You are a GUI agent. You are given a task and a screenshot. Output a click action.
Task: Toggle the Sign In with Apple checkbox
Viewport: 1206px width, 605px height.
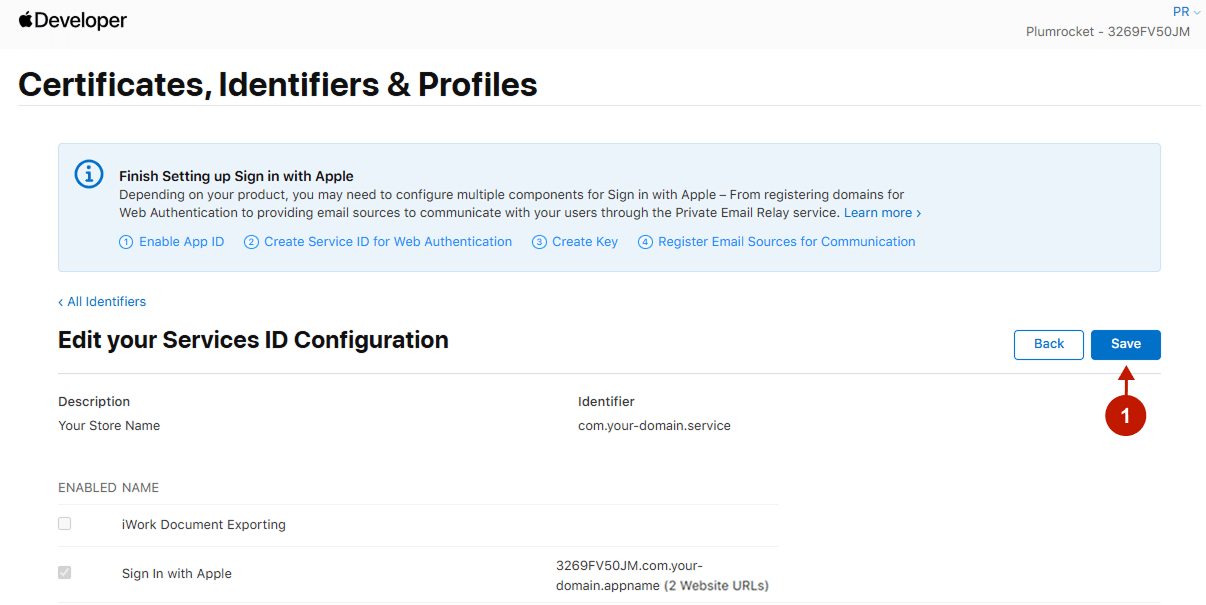(x=65, y=573)
